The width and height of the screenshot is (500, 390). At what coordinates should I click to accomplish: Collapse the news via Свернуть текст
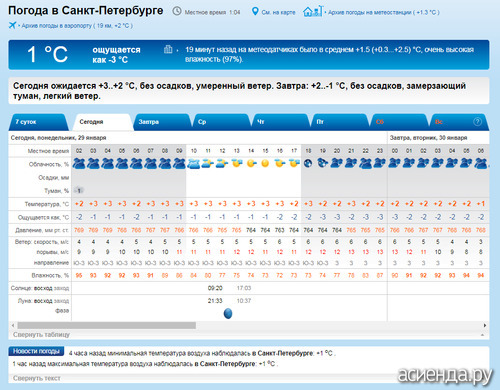point(37,378)
